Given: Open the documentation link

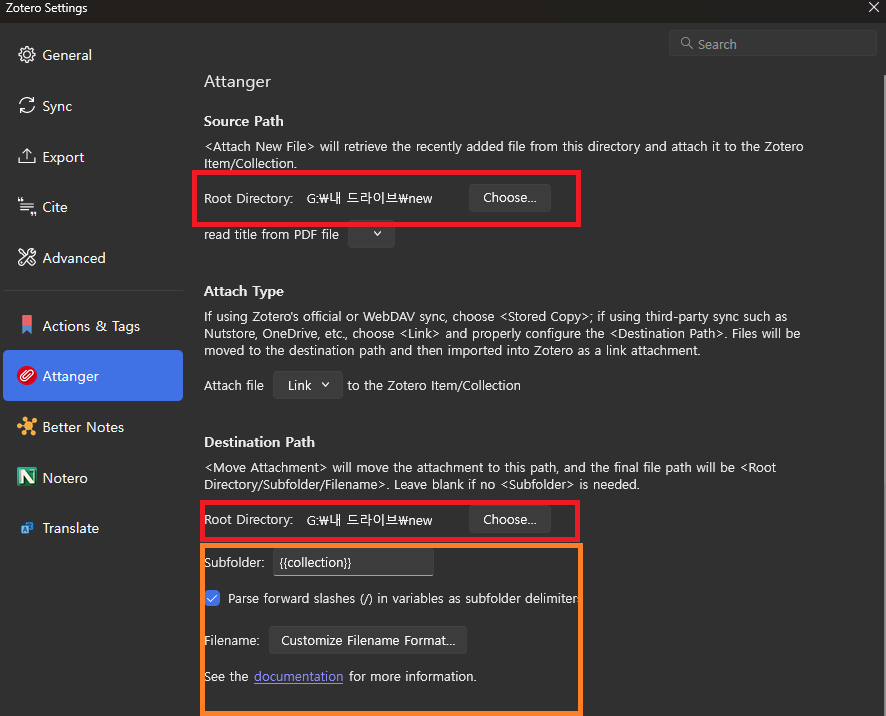Looking at the screenshot, I should click(298, 676).
